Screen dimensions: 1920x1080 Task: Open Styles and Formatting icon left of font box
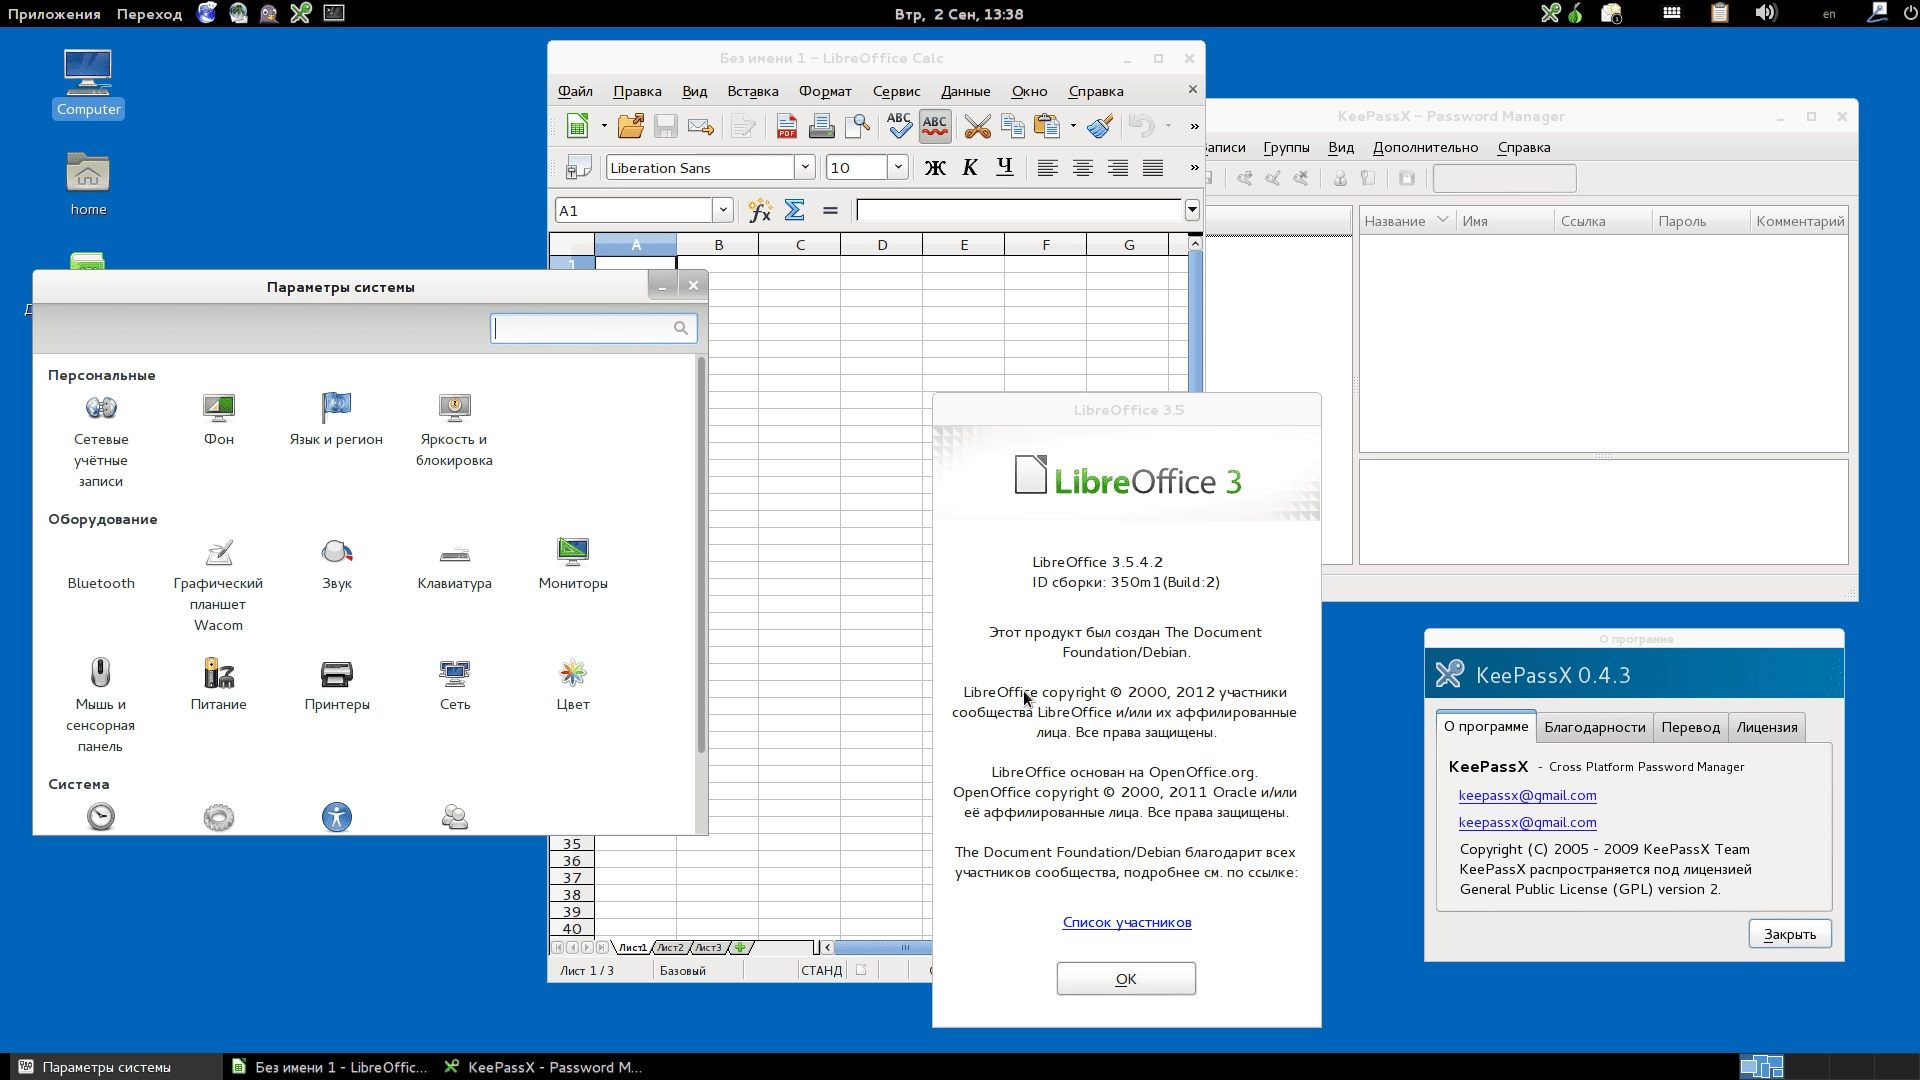tap(578, 168)
